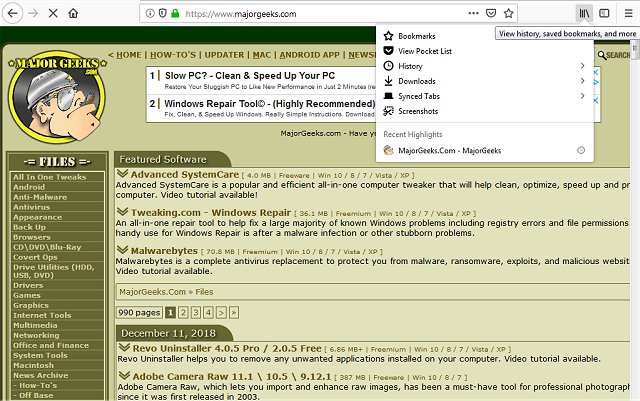Open Adobe Camera Raw 11.1 link
This screenshot has height=401, width=640.
pos(232,376)
